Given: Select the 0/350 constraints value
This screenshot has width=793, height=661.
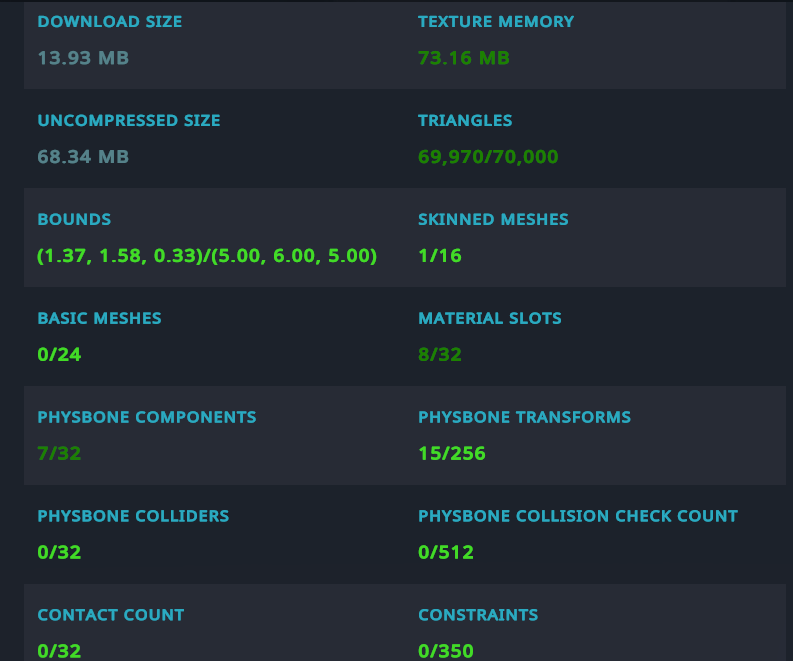Looking at the screenshot, I should point(446,651).
